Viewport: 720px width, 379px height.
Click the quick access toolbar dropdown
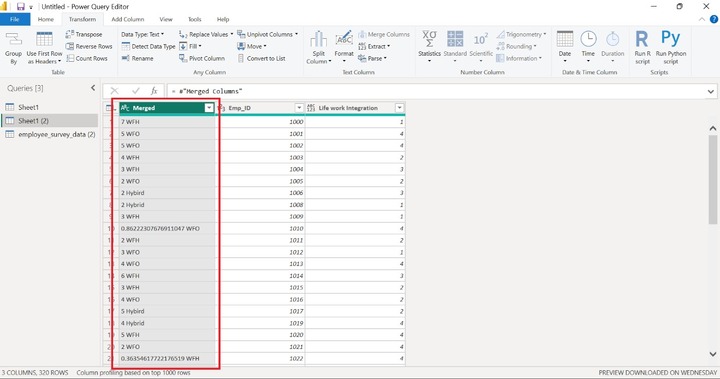click(31, 7)
